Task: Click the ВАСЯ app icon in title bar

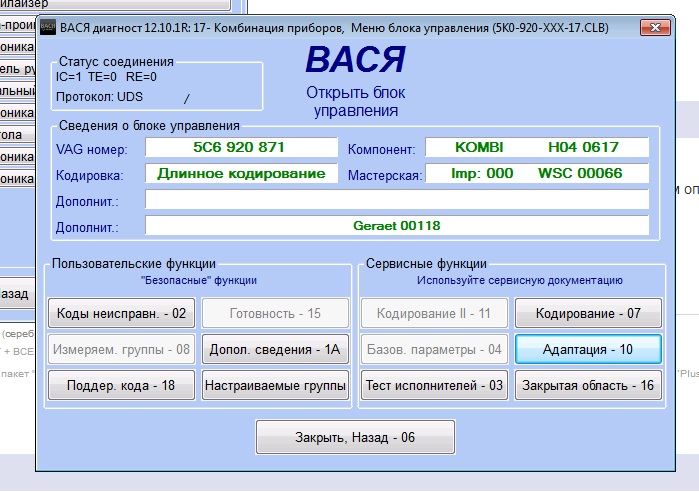Action: (x=48, y=28)
